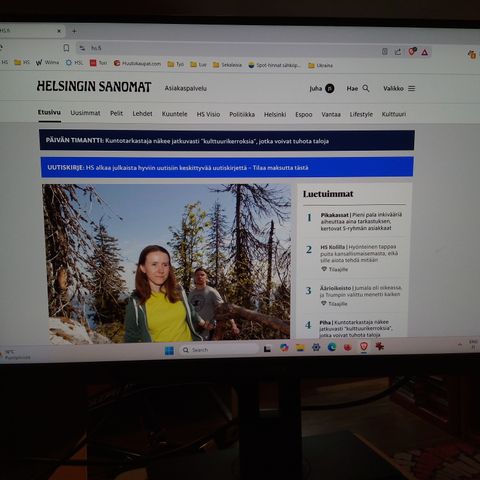
Task: Open Brave Rewards triangle icon
Action: (x=425, y=52)
